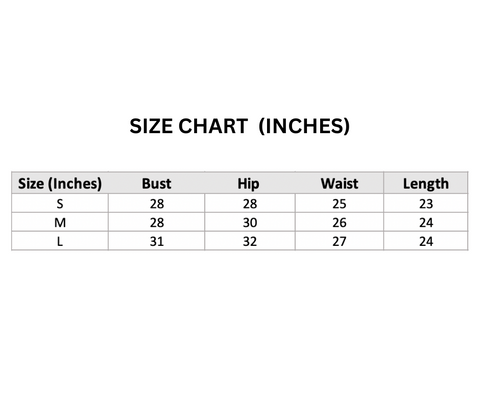Image resolution: width=480 pixels, height=402 pixels.
Task: Click the S size row label
Action: (x=60, y=203)
